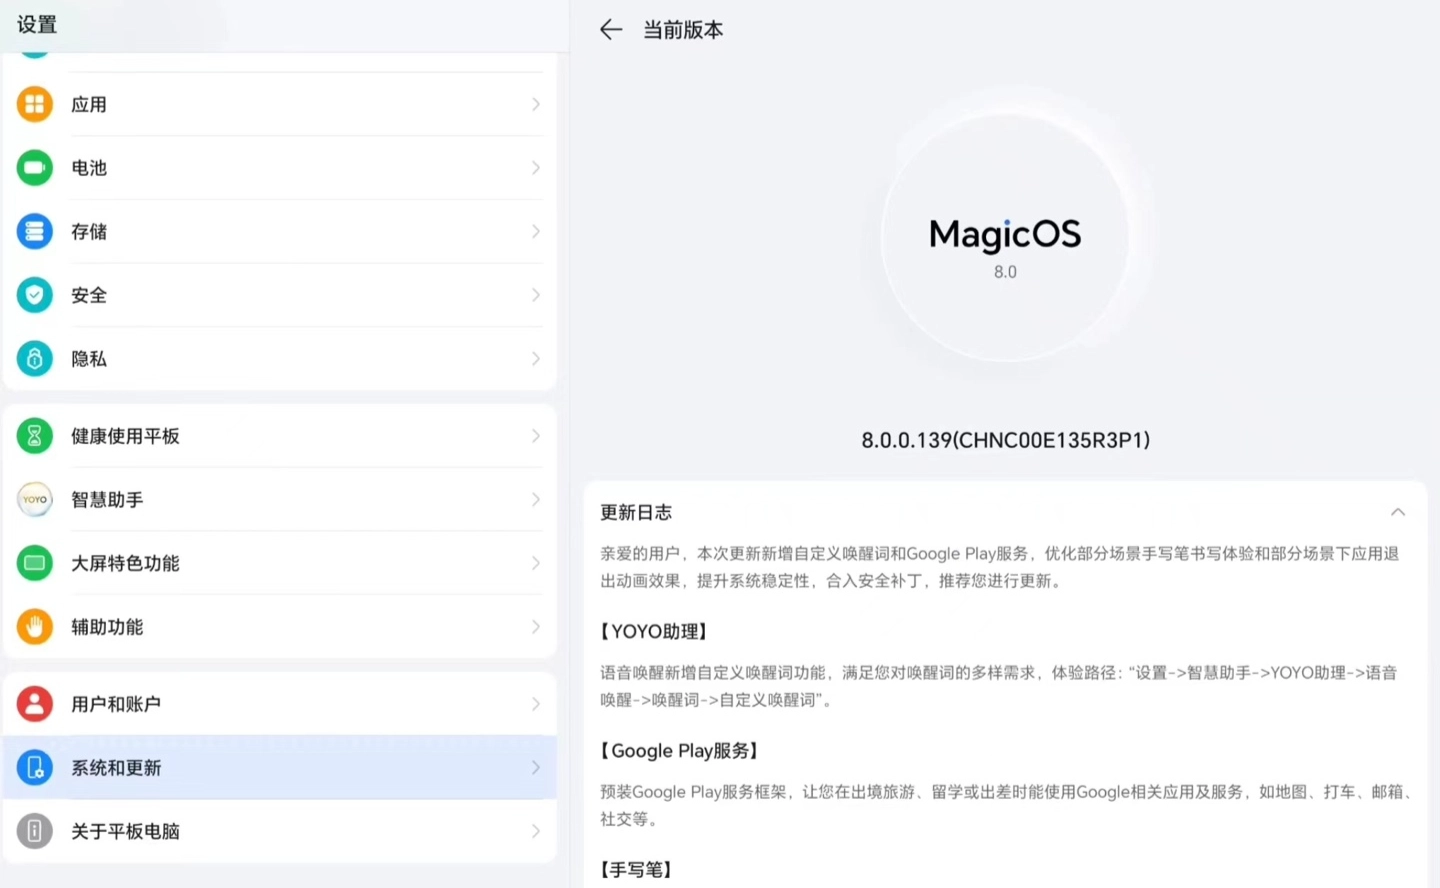Select the 安全 label
The image size is (1440, 888).
[x=89, y=295]
